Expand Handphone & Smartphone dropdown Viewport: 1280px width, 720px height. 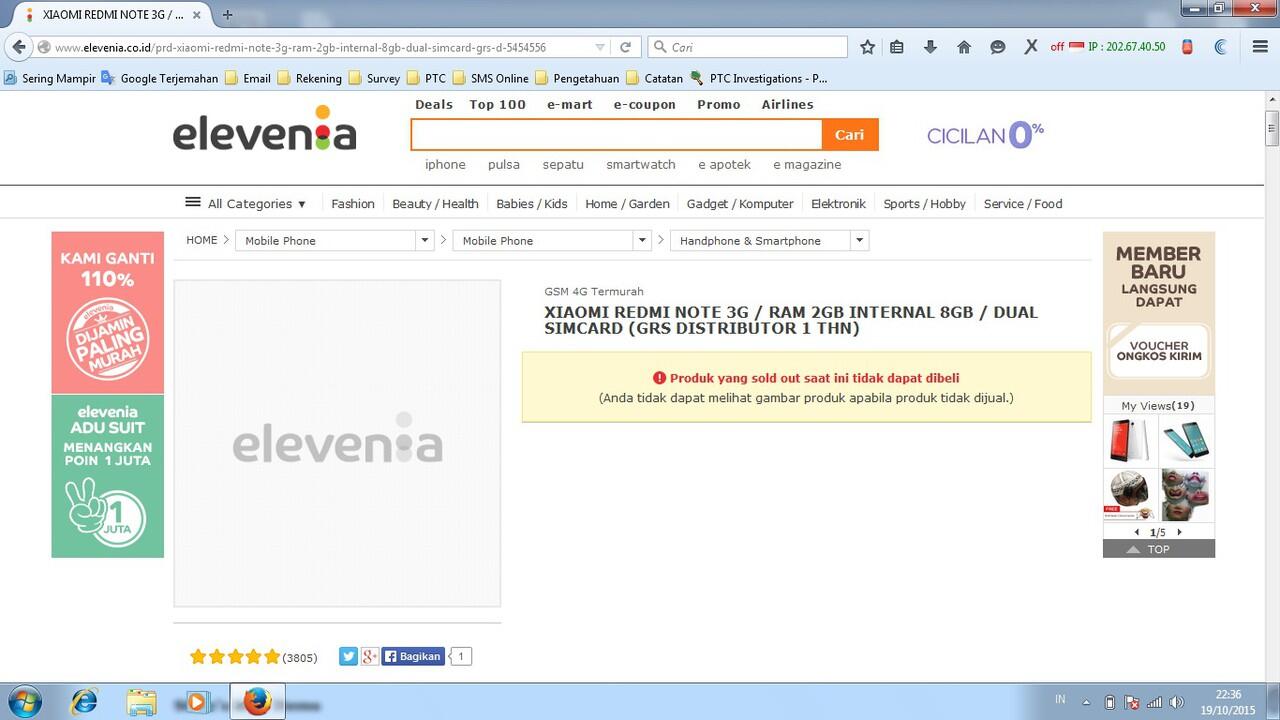tap(859, 240)
